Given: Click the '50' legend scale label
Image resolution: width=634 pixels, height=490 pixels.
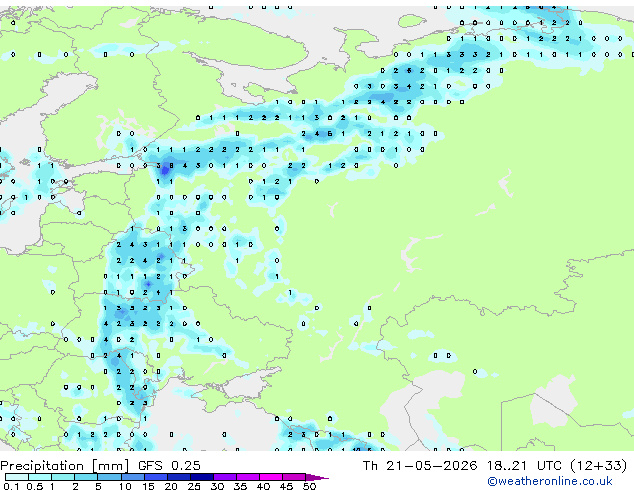Looking at the screenshot, I should tap(309, 486).
